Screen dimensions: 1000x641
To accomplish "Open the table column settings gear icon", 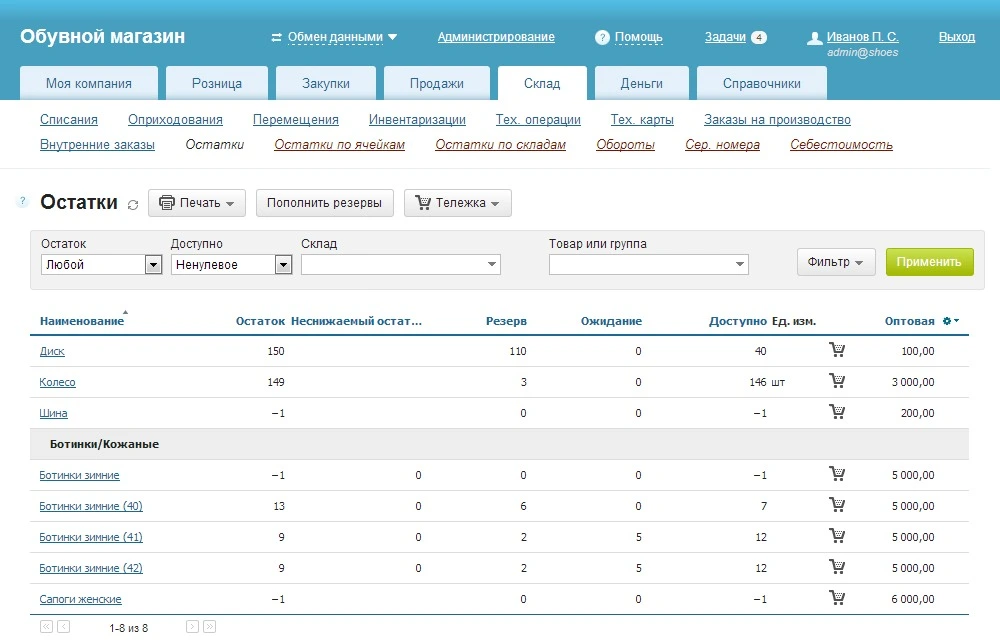I will pyautogui.click(x=950, y=321).
